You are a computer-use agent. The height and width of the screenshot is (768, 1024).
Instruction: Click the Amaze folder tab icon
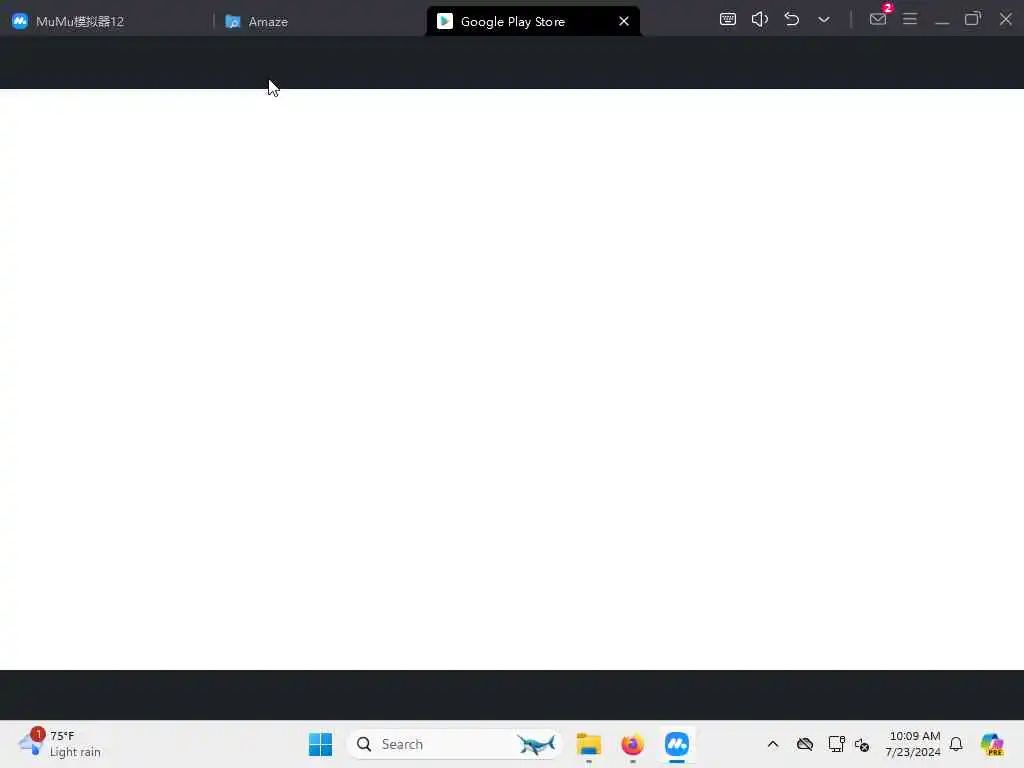(x=232, y=22)
